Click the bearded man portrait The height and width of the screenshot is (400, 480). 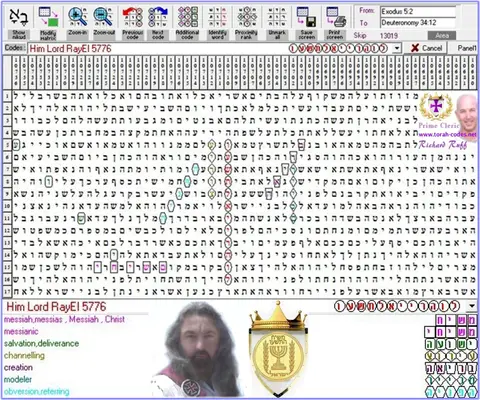tap(200, 350)
